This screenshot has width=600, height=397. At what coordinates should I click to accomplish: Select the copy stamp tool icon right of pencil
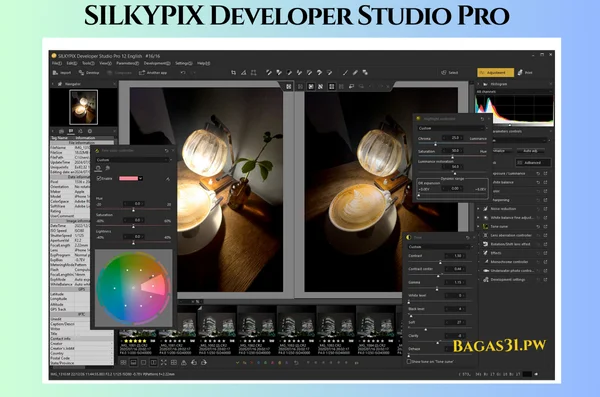point(365,73)
